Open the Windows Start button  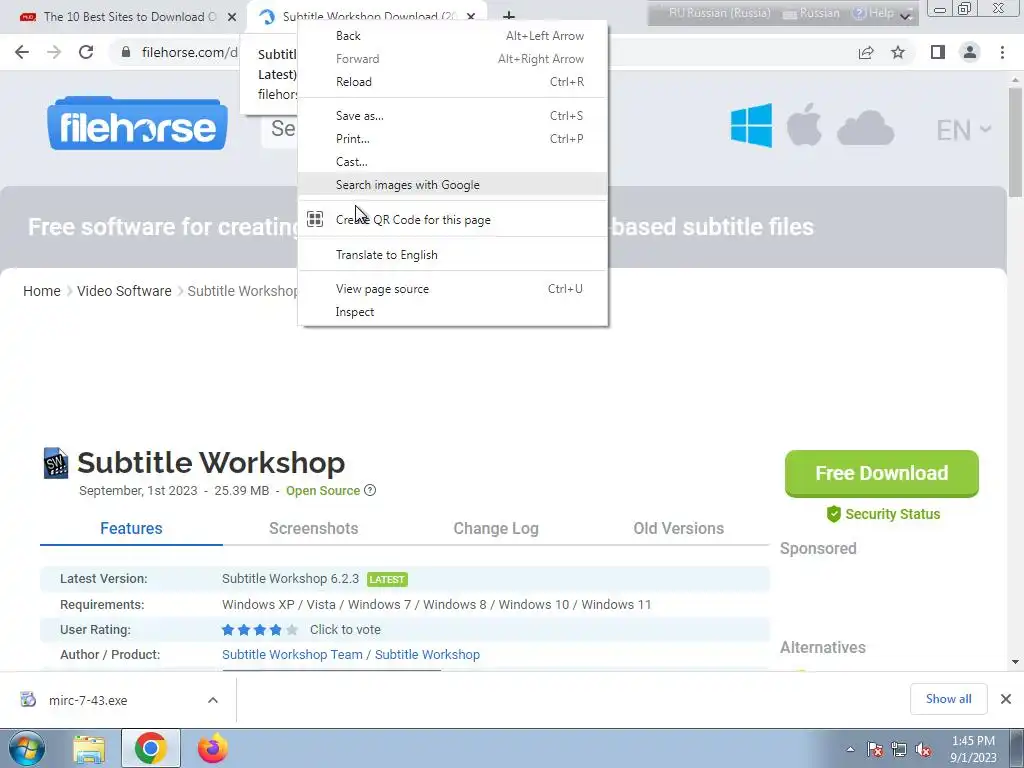pyautogui.click(x=27, y=748)
